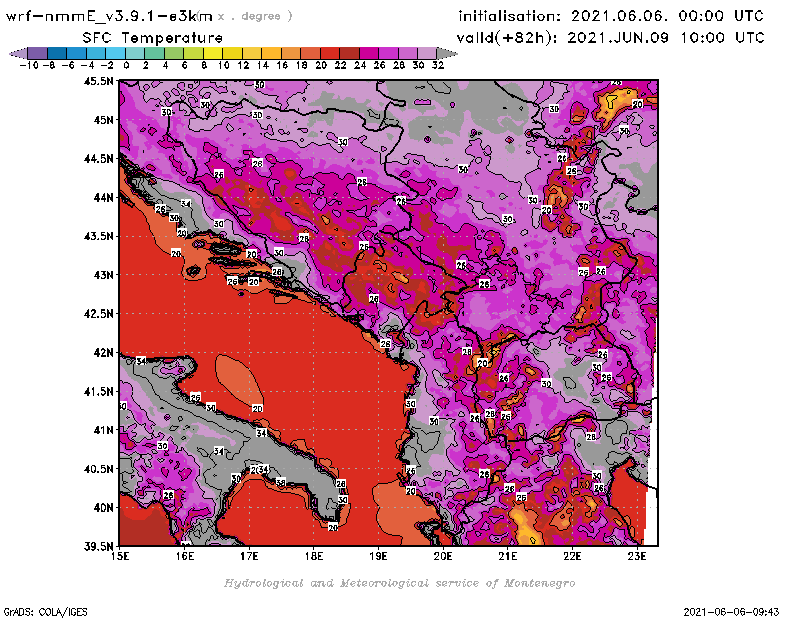
Task: Click the '42.5N' latitude axis label
Action: [98, 314]
